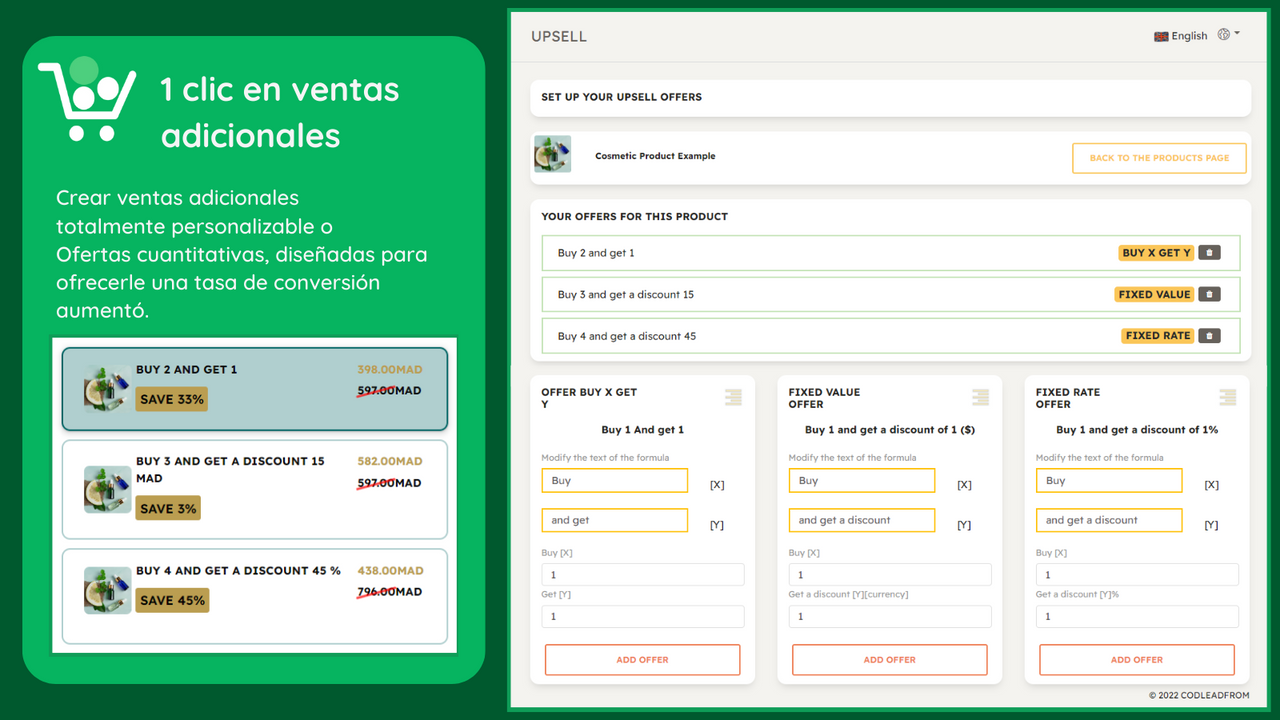Delete the Buy 3 discount 15 offer
Viewport: 1280px width, 720px height.
(x=1209, y=294)
